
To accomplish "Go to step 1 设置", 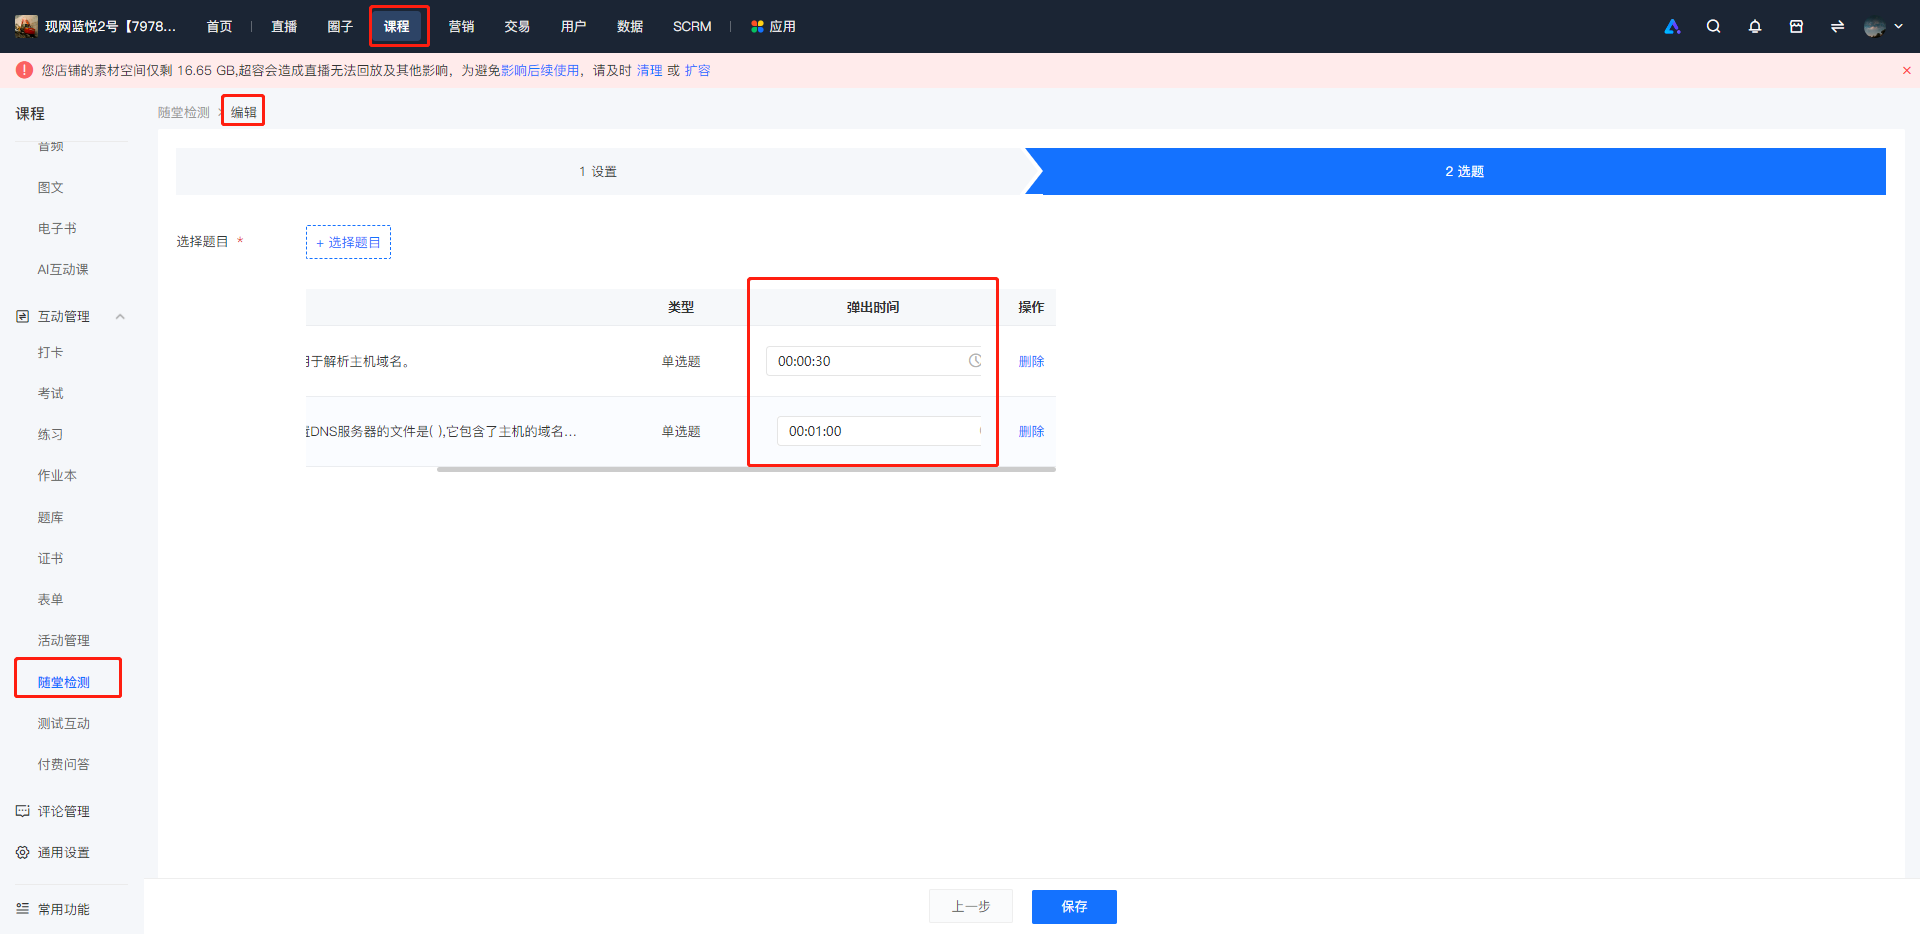I will 600,172.
